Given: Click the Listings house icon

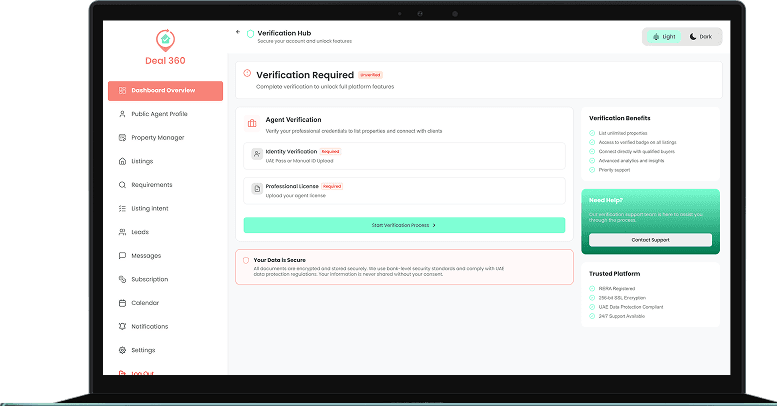Looking at the screenshot, I should 122,161.
